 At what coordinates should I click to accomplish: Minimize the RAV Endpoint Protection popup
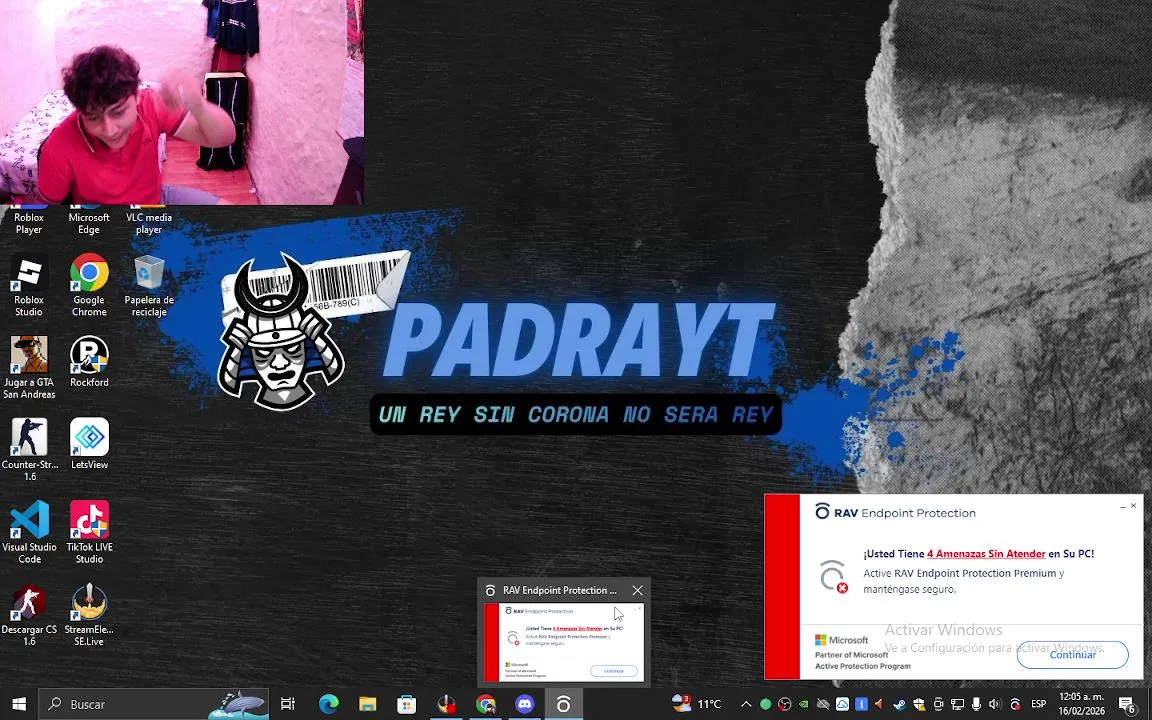click(x=1122, y=506)
